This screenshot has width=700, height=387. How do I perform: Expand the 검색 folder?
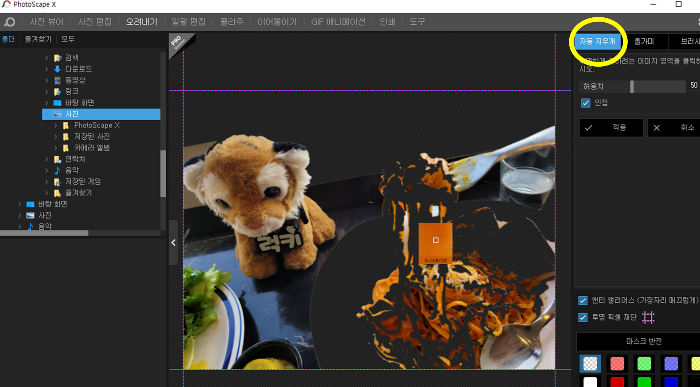tap(47, 58)
